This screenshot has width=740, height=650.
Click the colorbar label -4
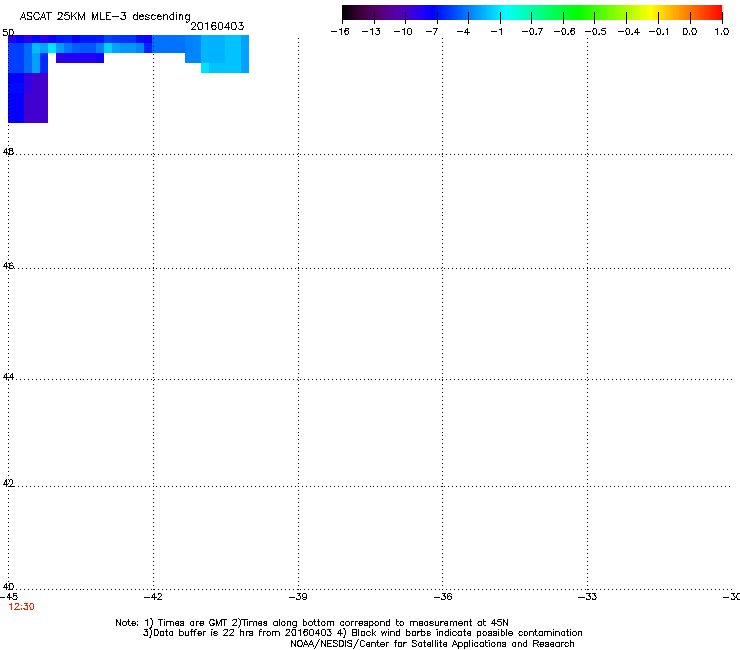(463, 32)
